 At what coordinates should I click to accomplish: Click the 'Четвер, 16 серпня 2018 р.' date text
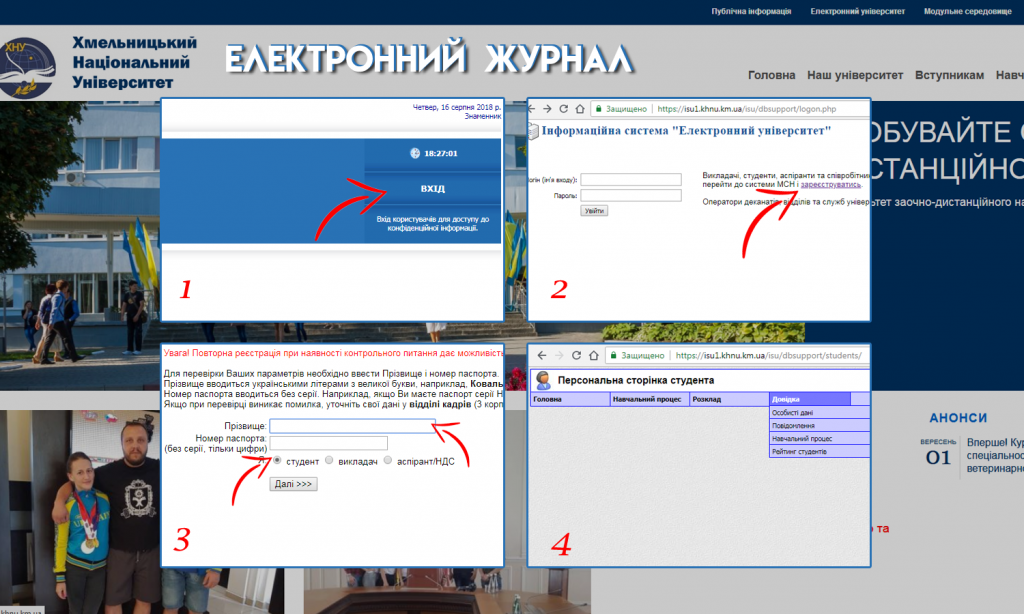457,107
